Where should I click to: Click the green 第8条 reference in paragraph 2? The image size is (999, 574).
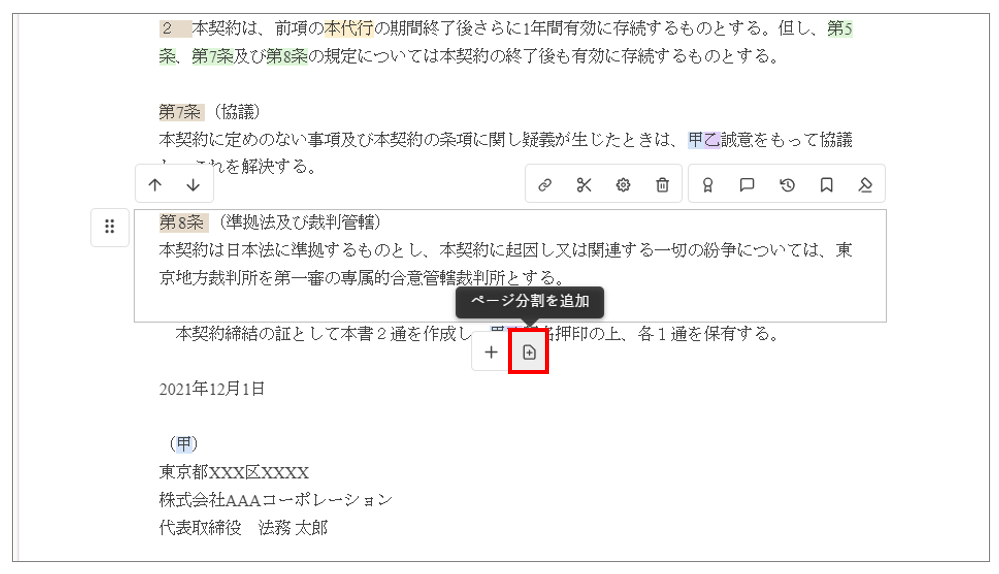click(x=286, y=56)
